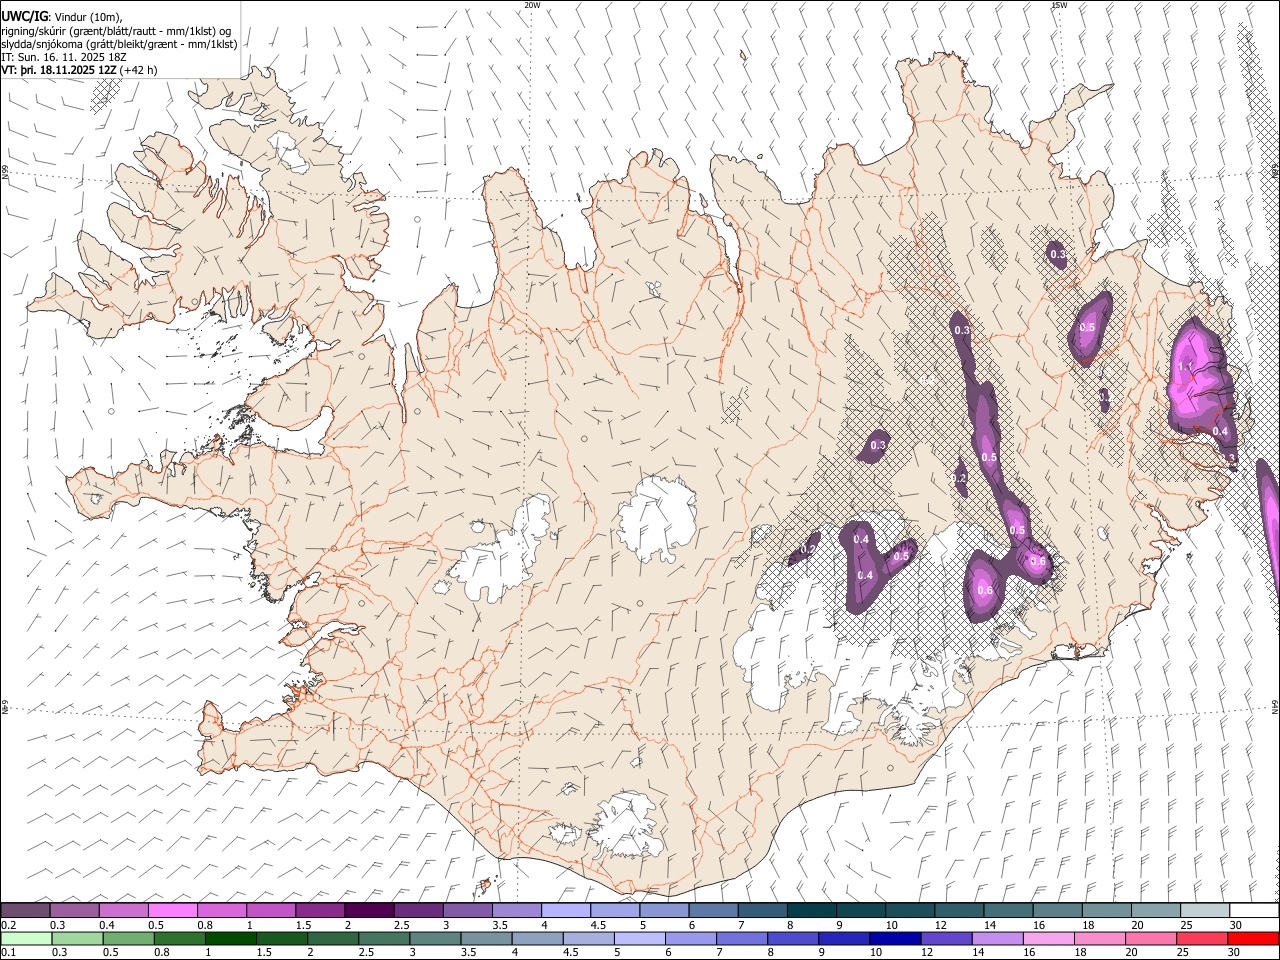Select the 'VT: þri. 18.11.2025 12Z' text
The width and height of the screenshot is (1280, 960).
59,70
